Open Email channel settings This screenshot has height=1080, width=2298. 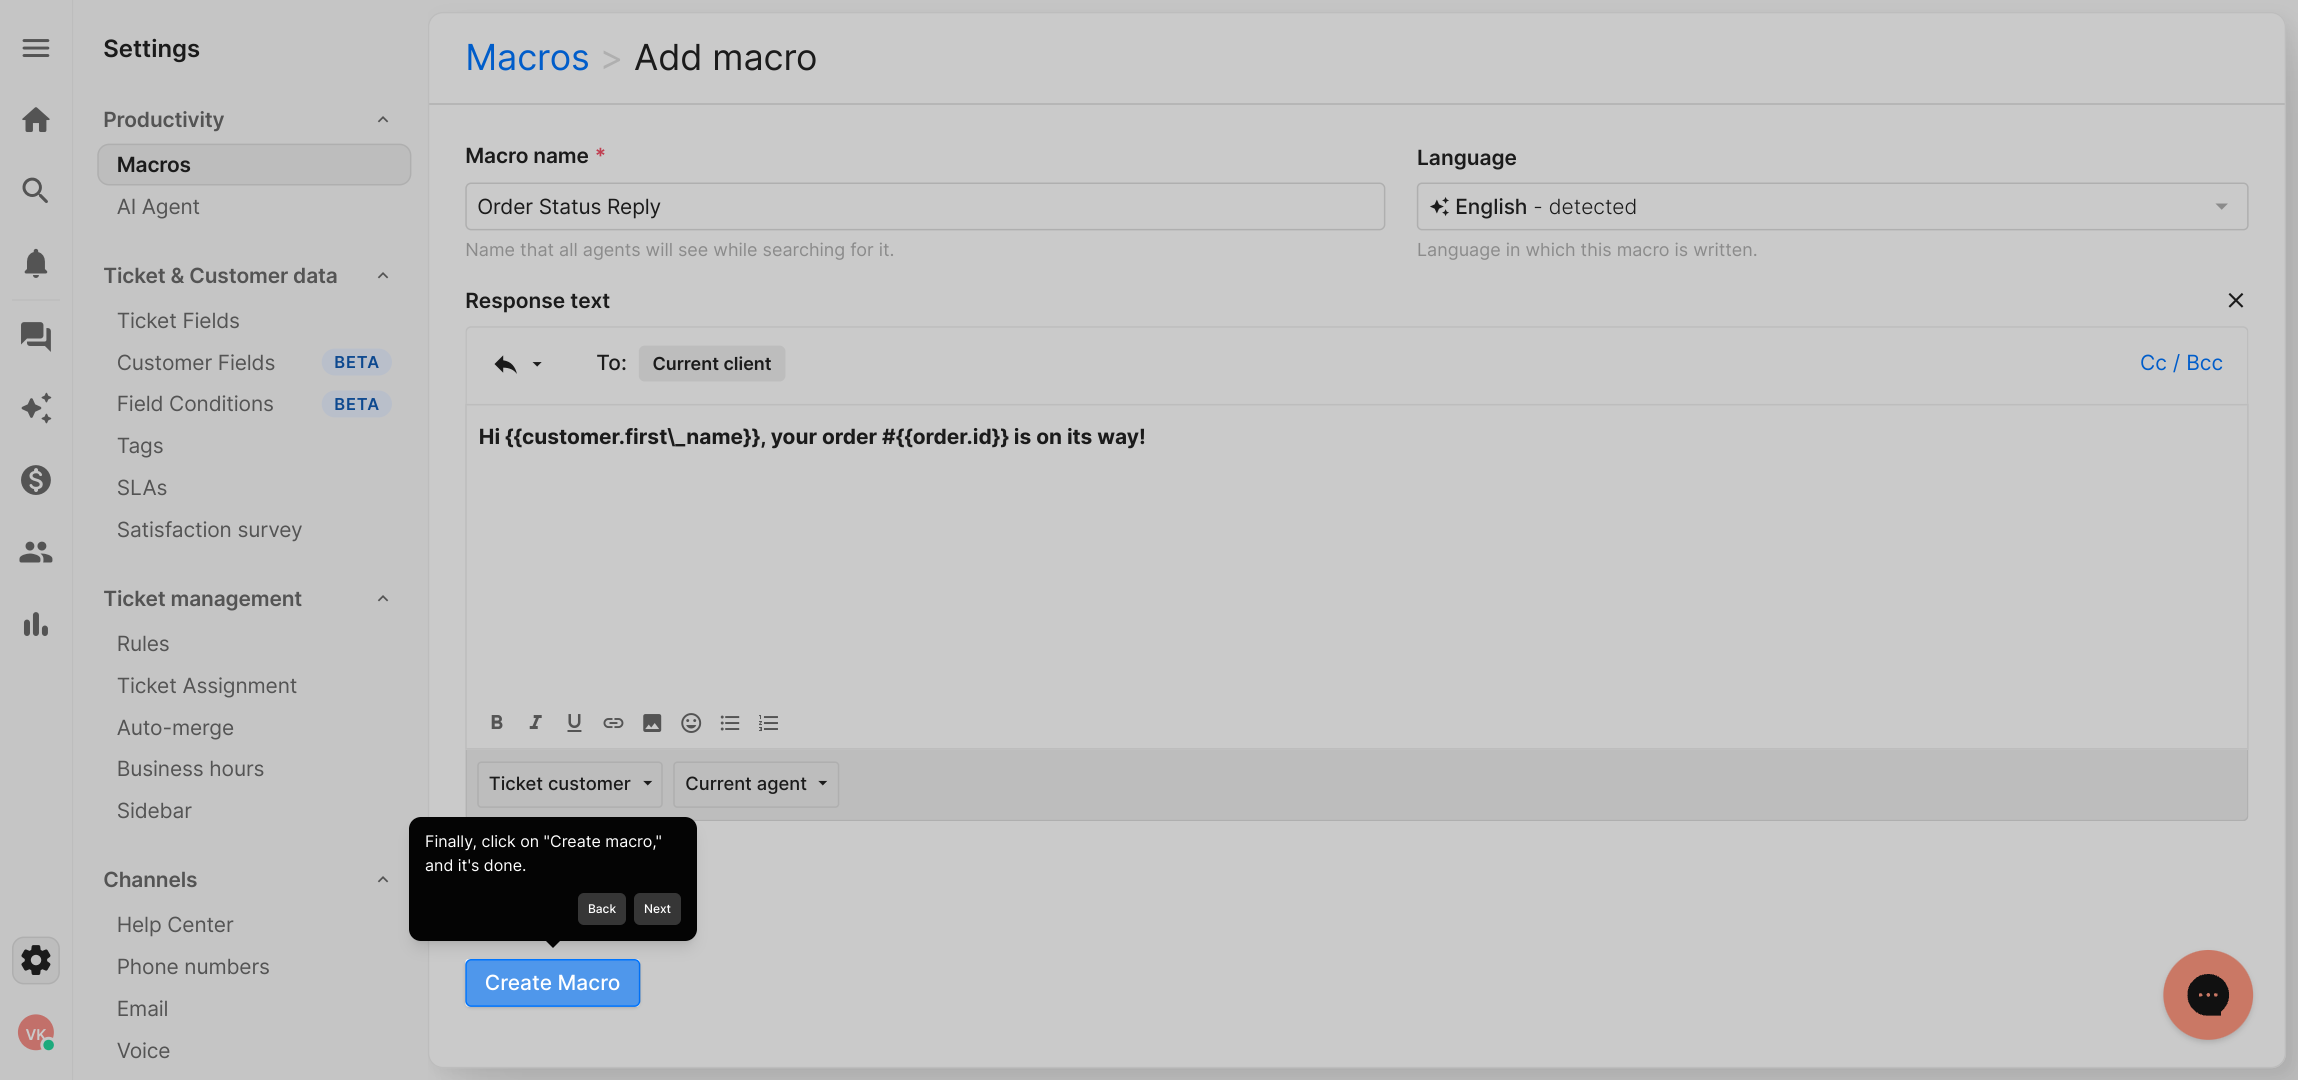pos(142,1009)
